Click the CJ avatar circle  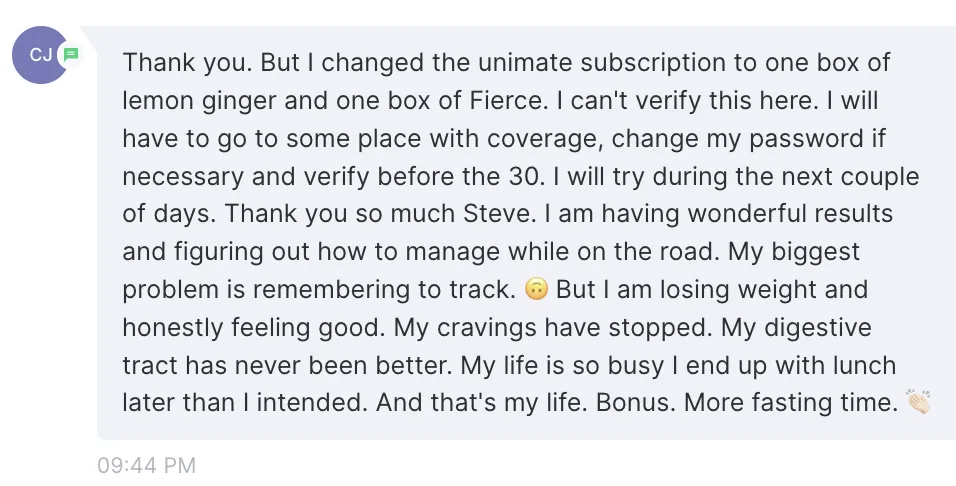tap(41, 55)
